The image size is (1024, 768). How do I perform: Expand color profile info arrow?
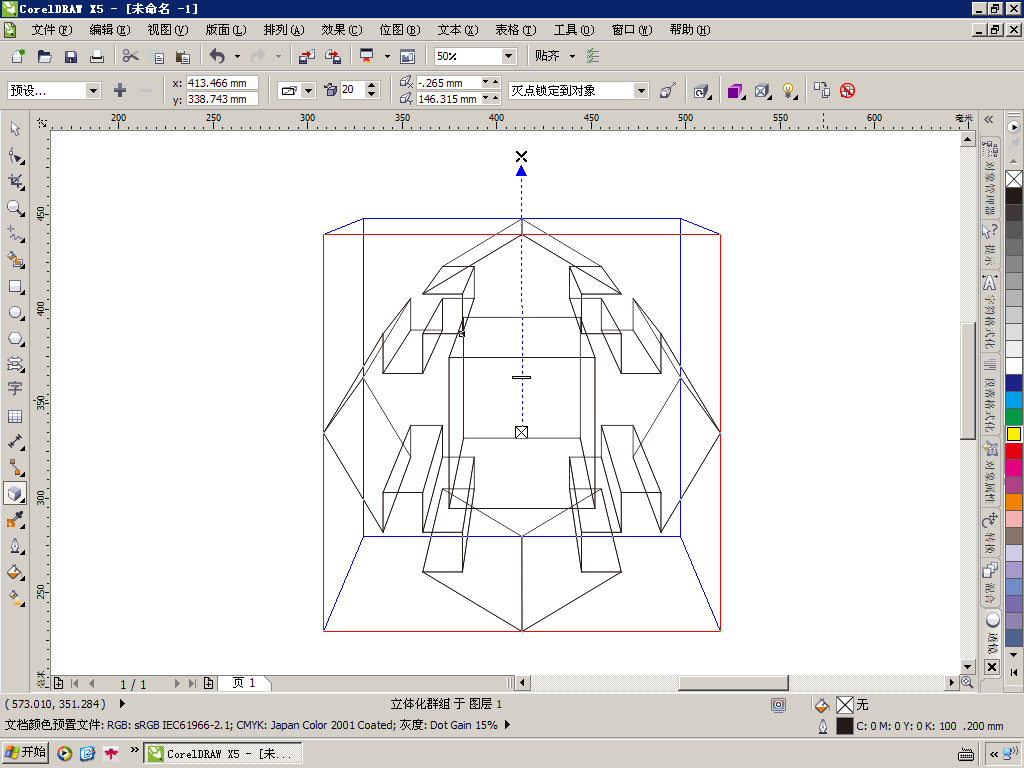507,725
